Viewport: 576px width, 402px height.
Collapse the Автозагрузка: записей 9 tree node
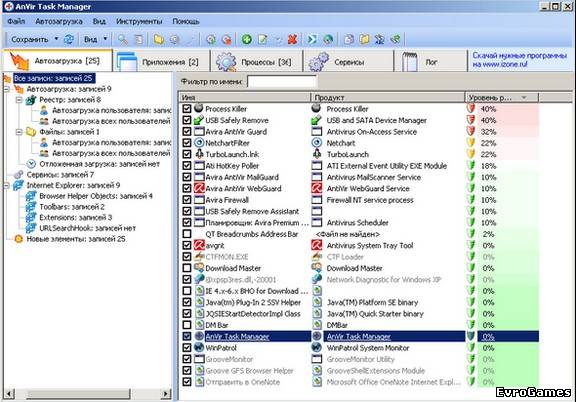point(6,89)
